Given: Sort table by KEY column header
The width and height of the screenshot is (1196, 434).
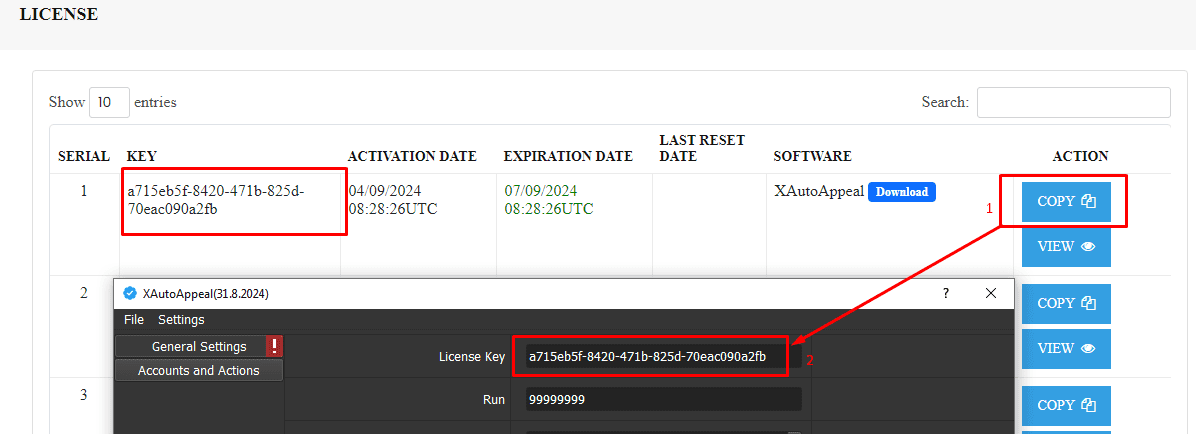Looking at the screenshot, I should [141, 156].
